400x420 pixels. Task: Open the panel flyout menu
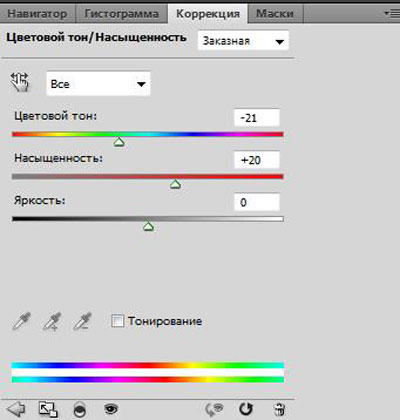pyautogui.click(x=391, y=14)
